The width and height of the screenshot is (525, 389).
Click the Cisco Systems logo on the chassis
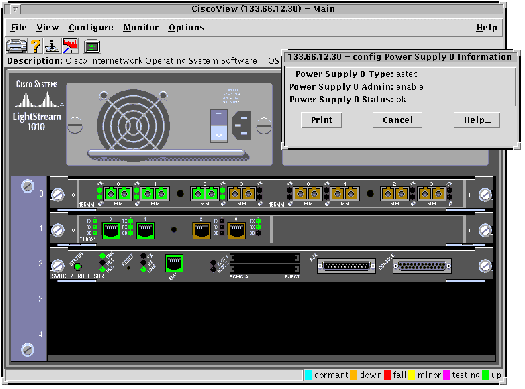pyautogui.click(x=38, y=93)
